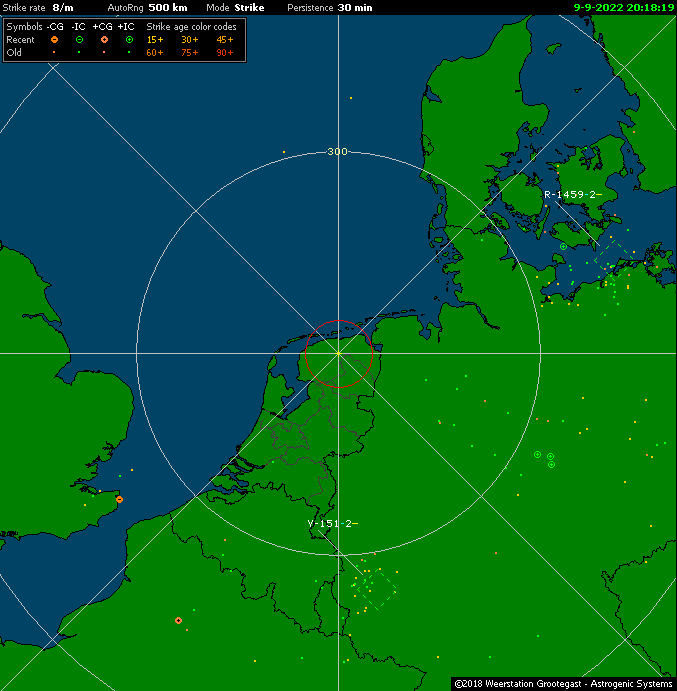Click the recent -IC symbol in the legend
This screenshot has width=677, height=691.
point(79,39)
